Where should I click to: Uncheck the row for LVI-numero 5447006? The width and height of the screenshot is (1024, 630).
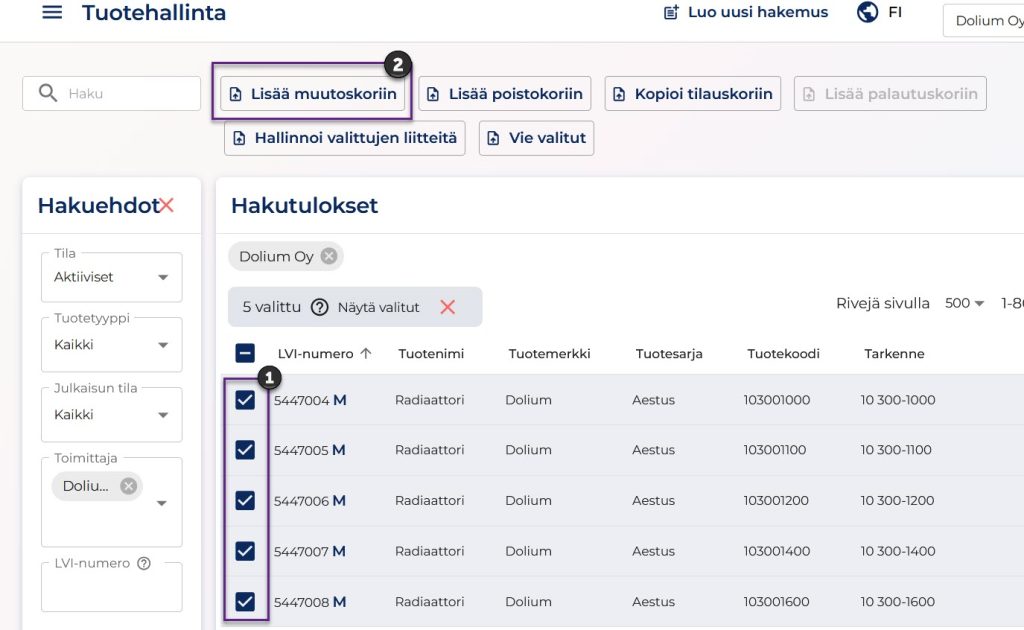click(245, 501)
